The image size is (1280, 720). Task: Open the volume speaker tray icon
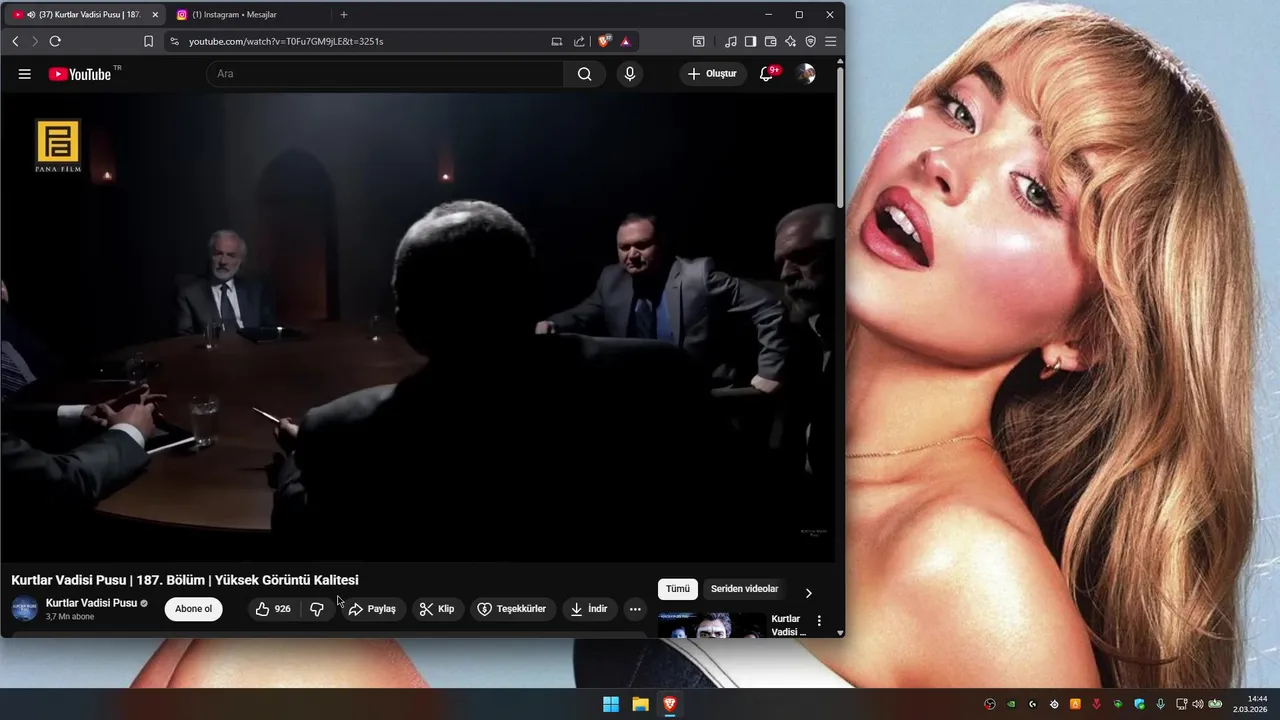[1198, 704]
